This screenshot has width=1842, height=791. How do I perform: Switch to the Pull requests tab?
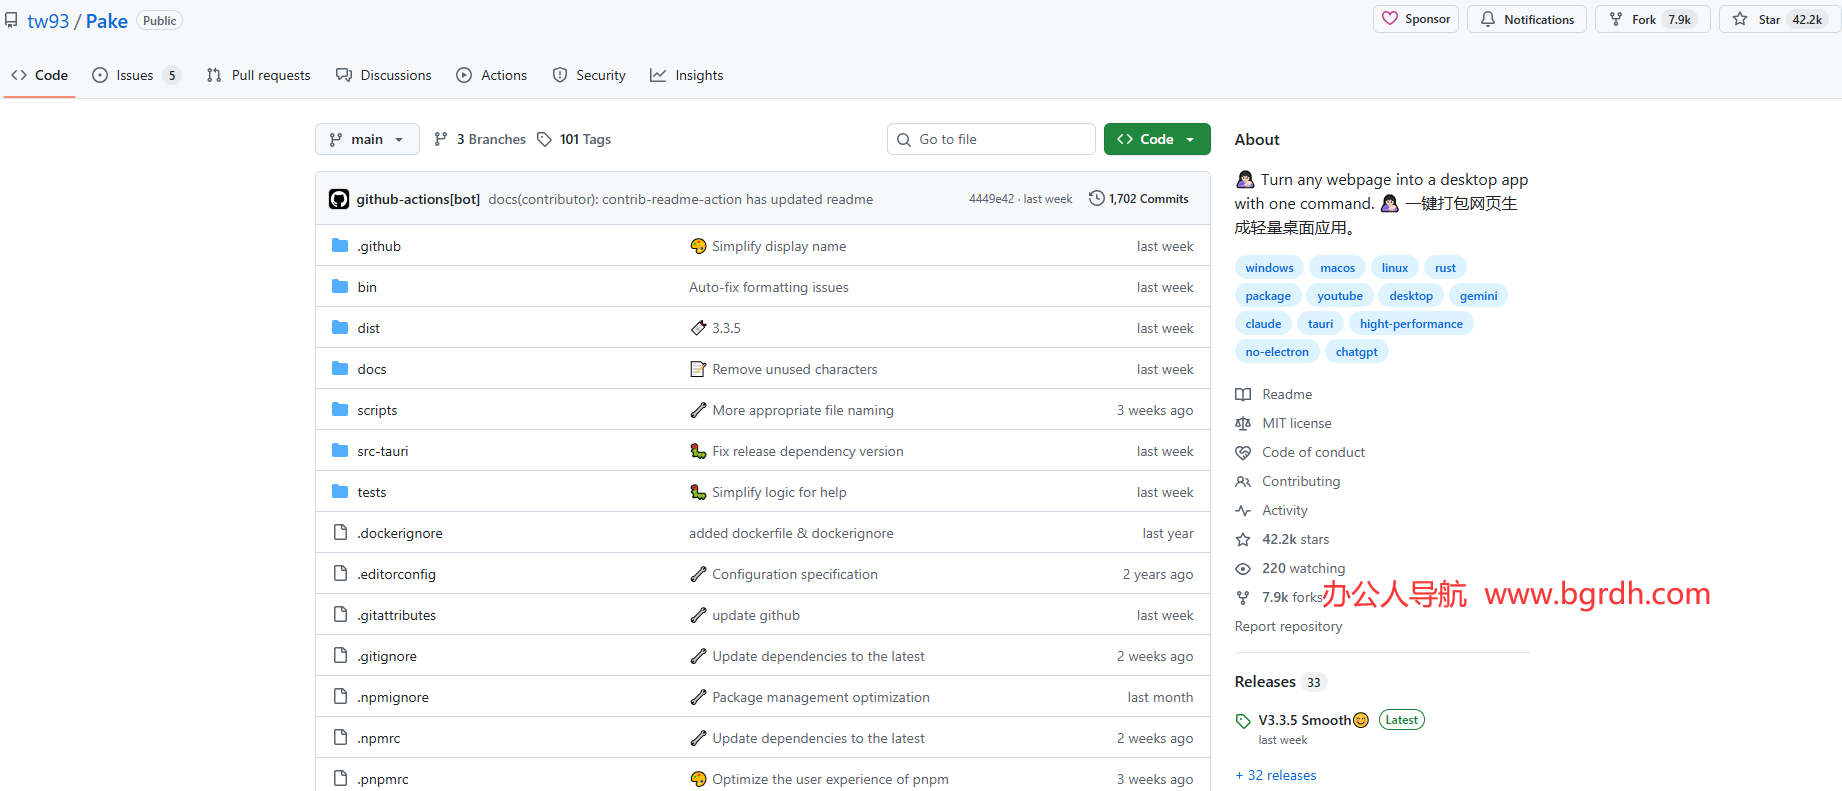point(259,75)
